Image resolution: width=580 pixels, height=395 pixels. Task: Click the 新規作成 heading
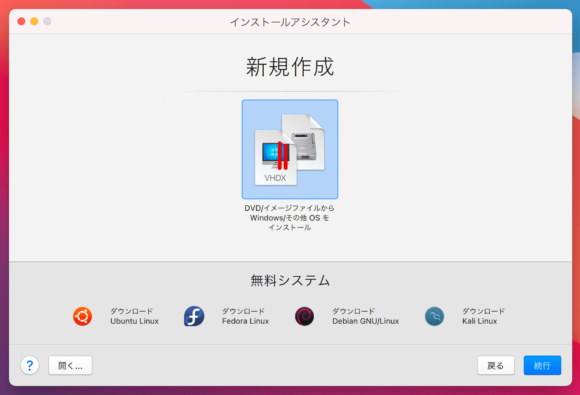pyautogui.click(x=290, y=67)
